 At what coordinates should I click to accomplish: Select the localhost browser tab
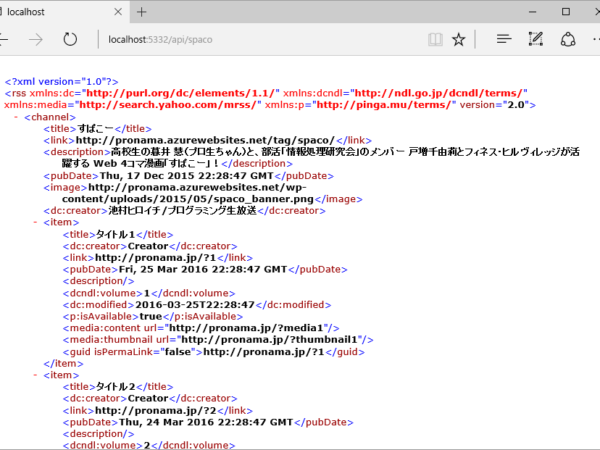(x=61, y=12)
